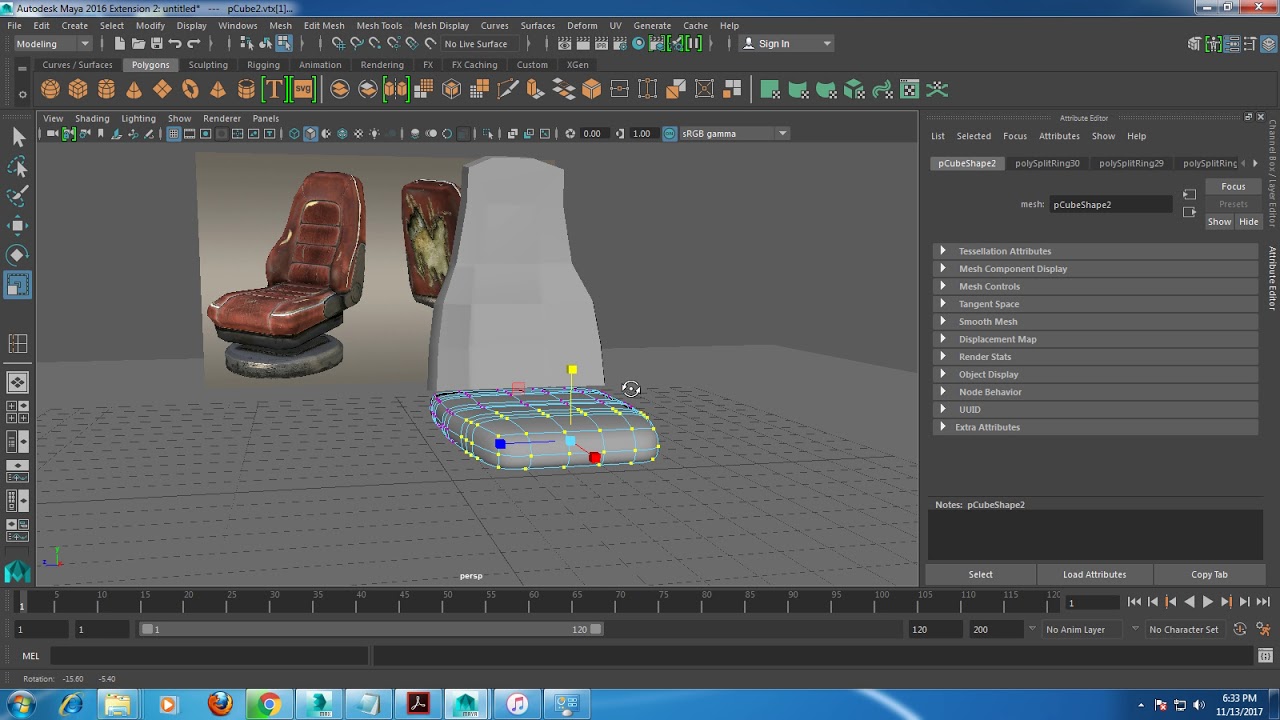
Task: Expand Object Display section
Action: tap(1095, 374)
